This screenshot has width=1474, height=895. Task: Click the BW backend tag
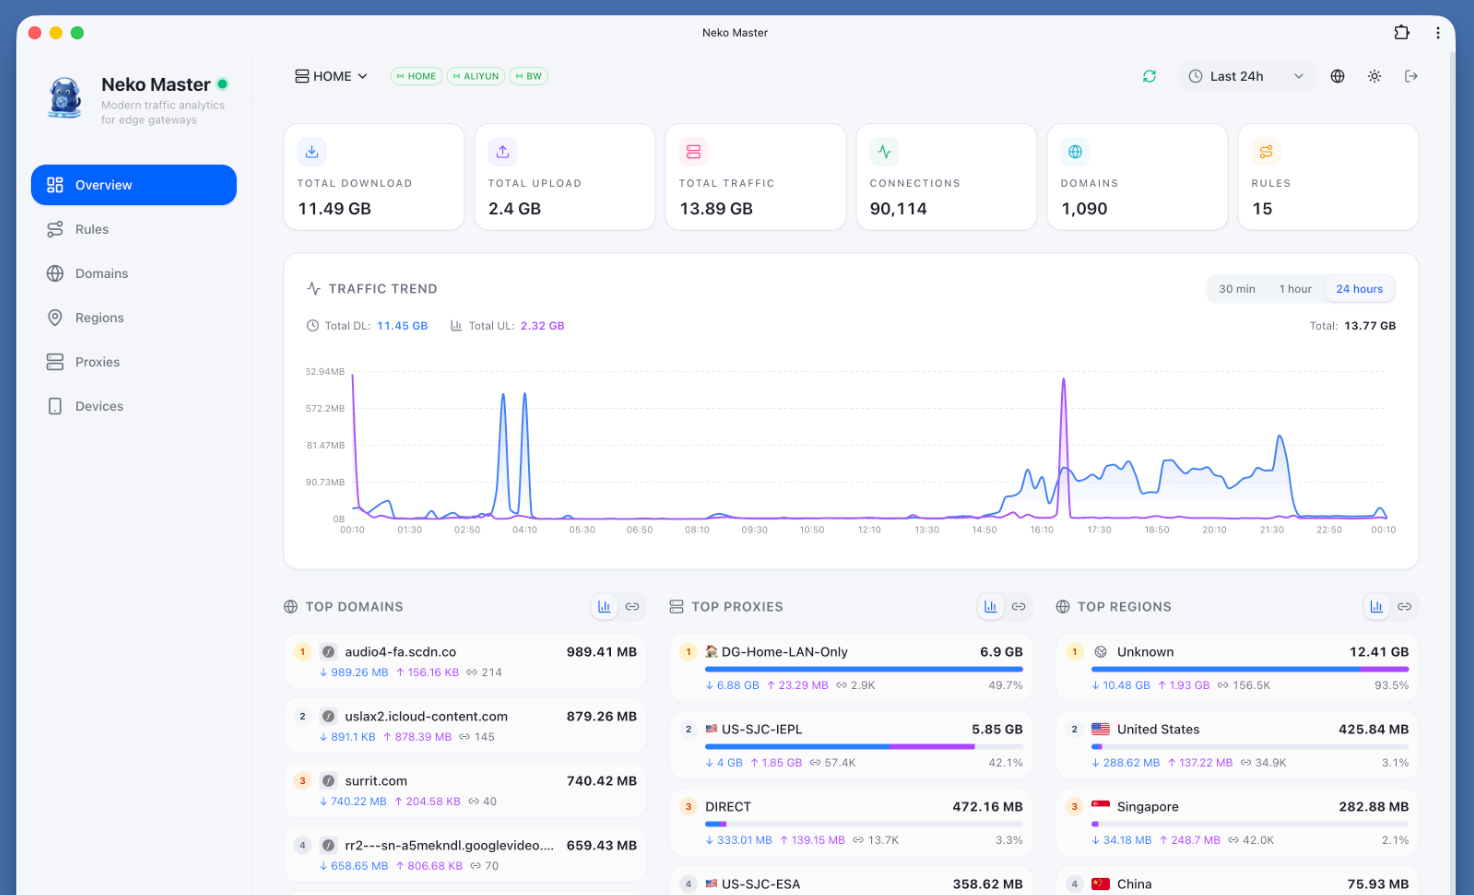[528, 76]
